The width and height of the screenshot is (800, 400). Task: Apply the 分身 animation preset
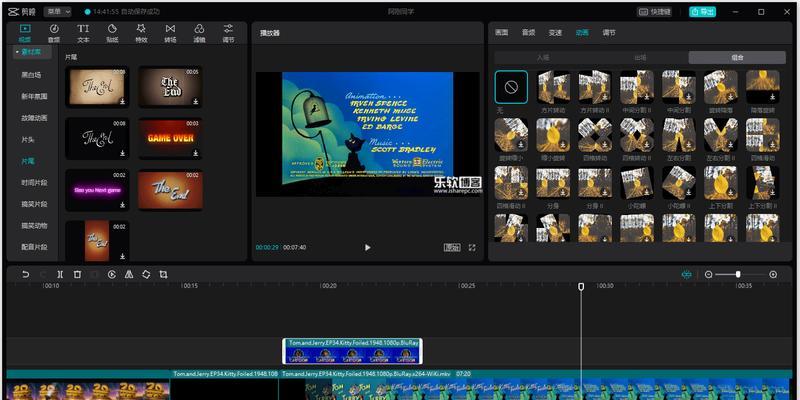[x=553, y=183]
